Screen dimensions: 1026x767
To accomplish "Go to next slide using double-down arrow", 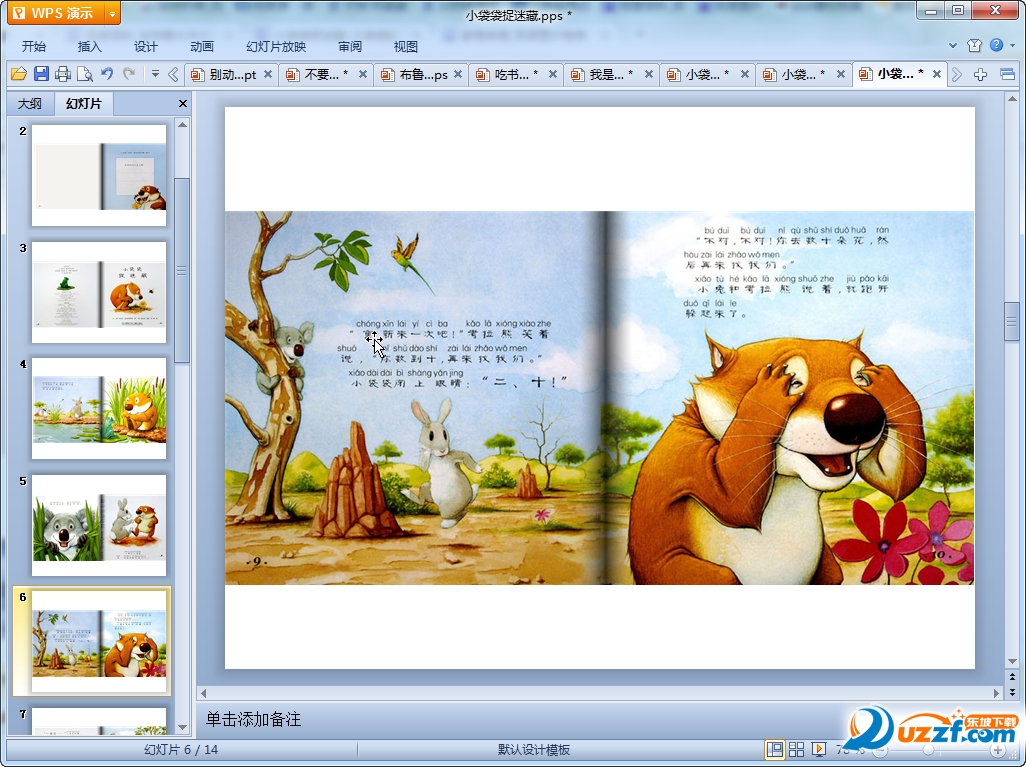I will point(1012,691).
